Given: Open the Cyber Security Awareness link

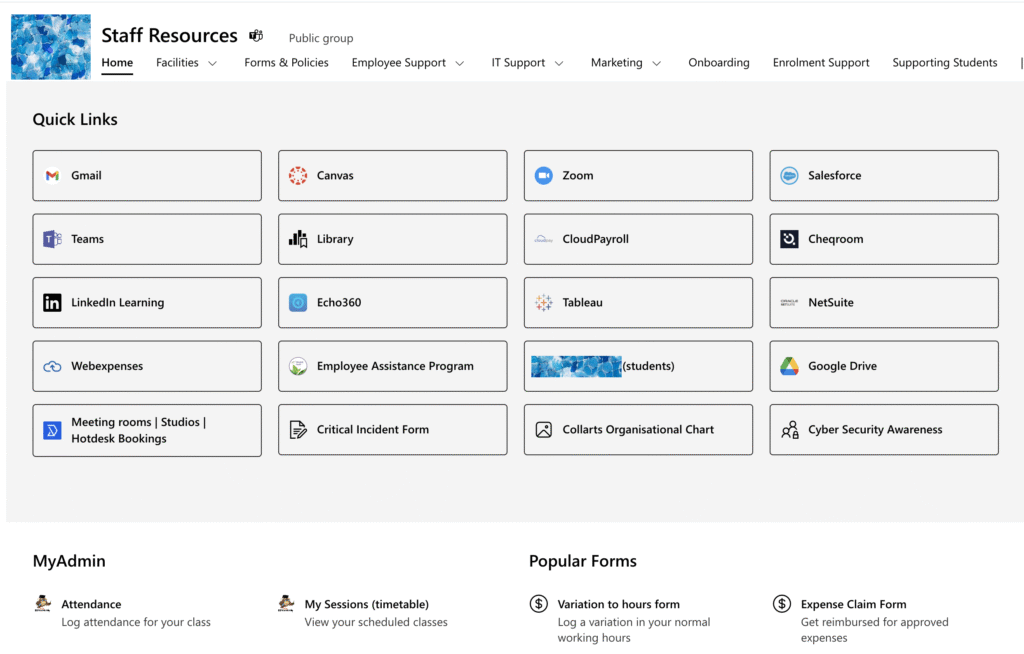Looking at the screenshot, I should pos(884,430).
